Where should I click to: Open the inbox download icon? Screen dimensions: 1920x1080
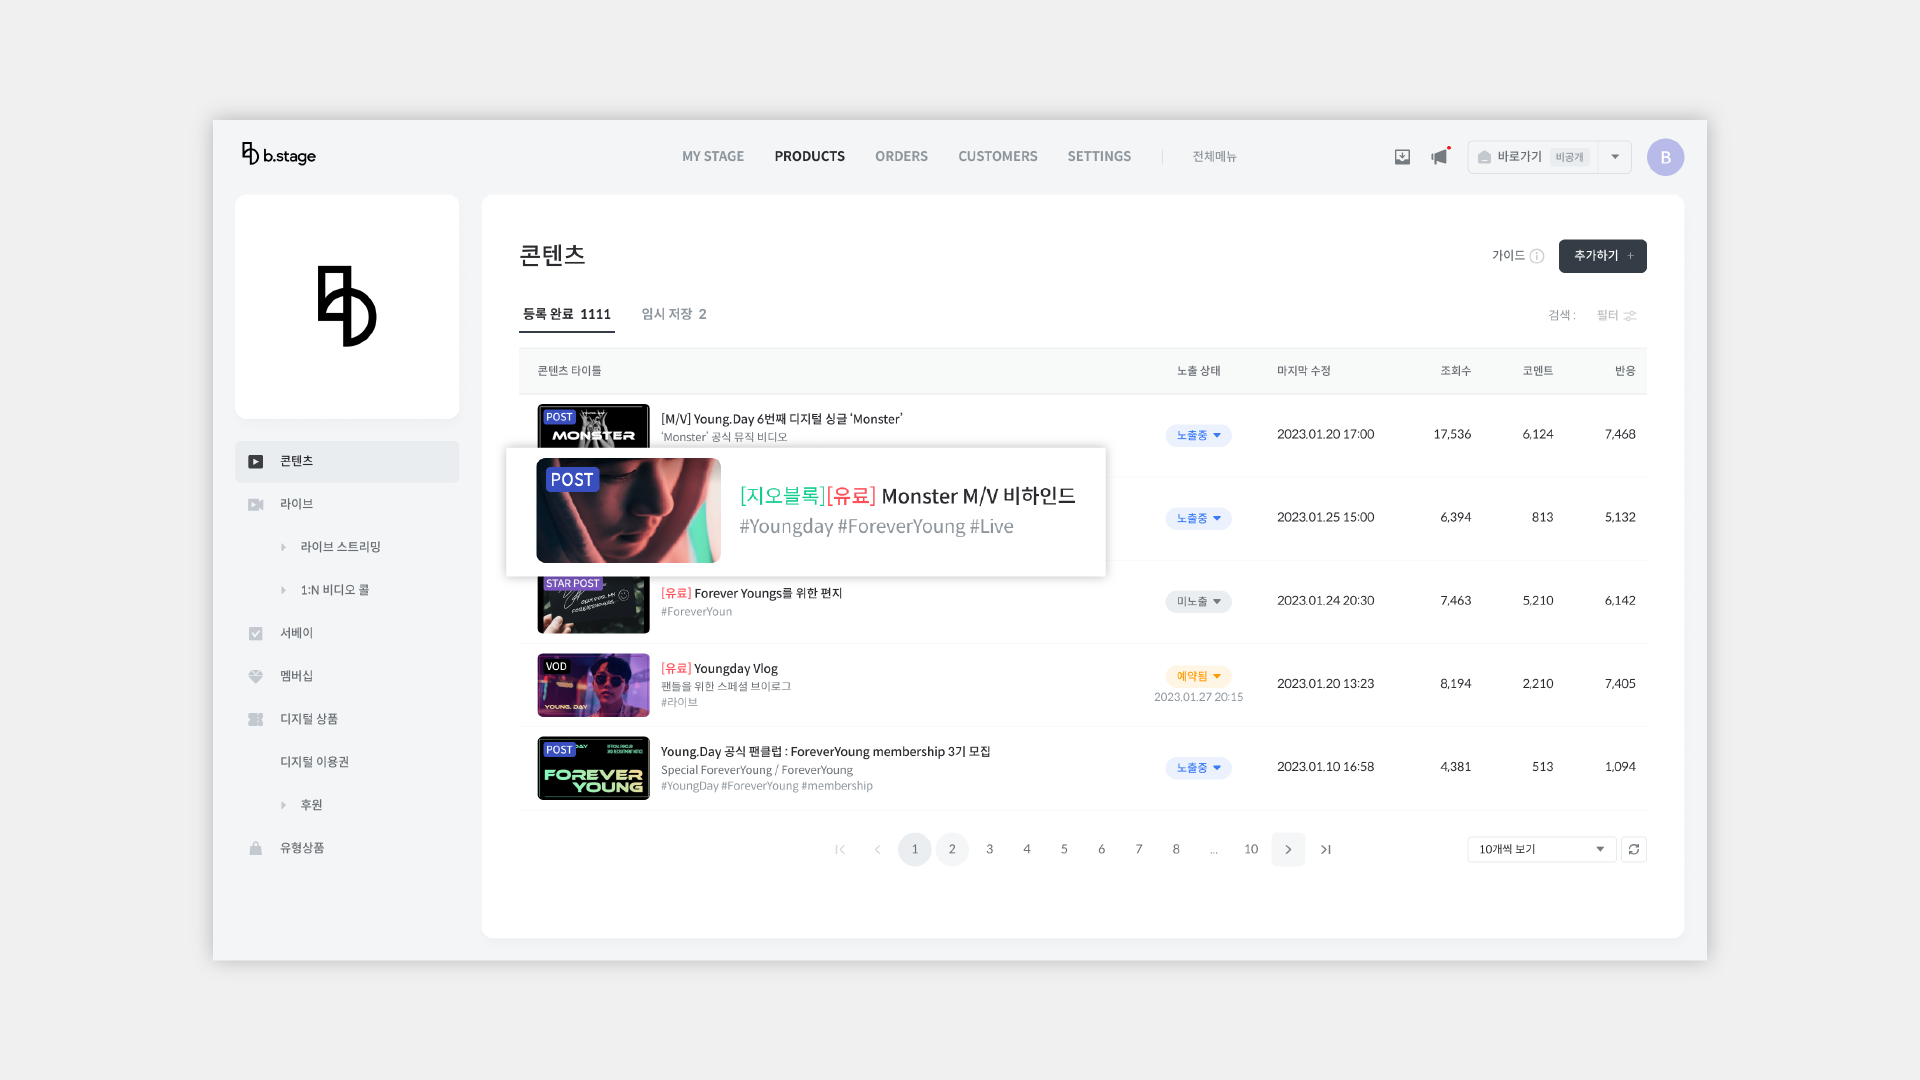point(1402,157)
